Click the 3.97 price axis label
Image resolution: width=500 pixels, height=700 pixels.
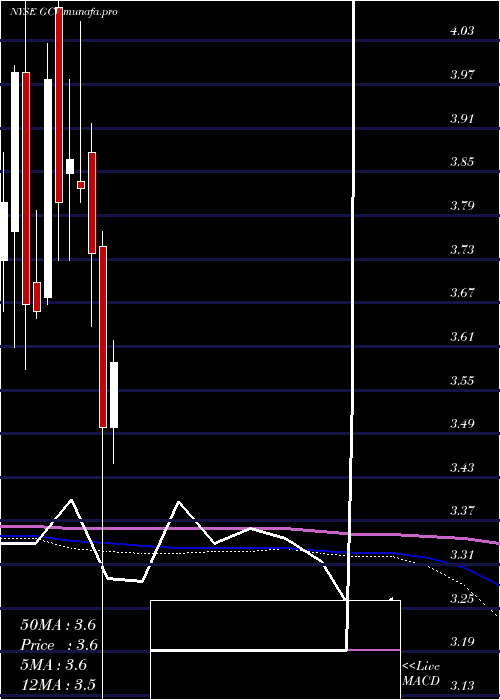point(462,74)
